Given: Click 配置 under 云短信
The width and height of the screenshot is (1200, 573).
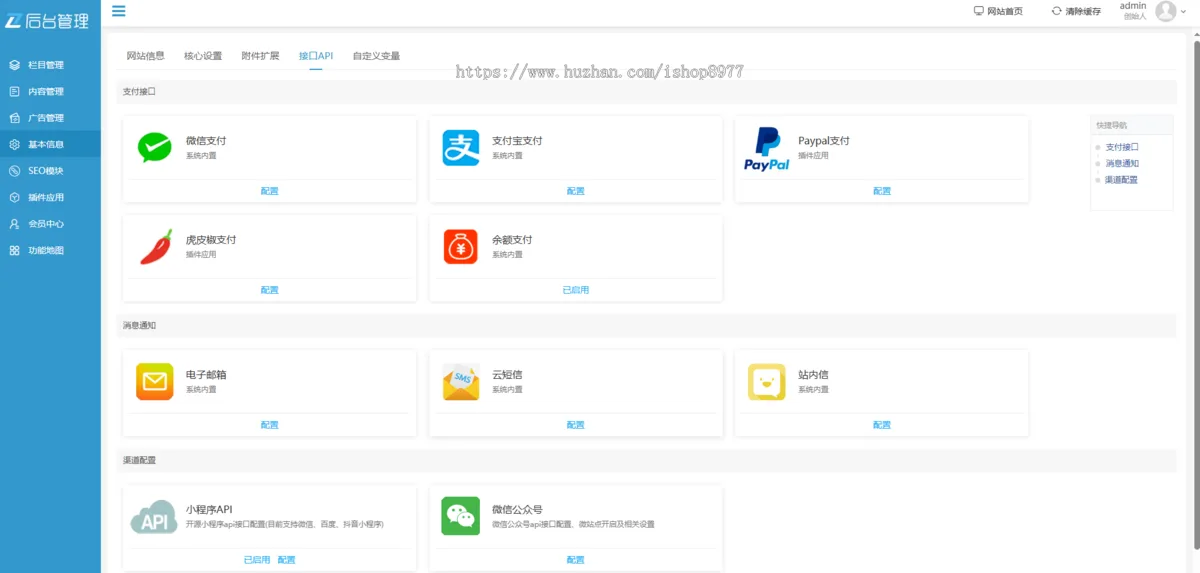Looking at the screenshot, I should pos(575,425).
